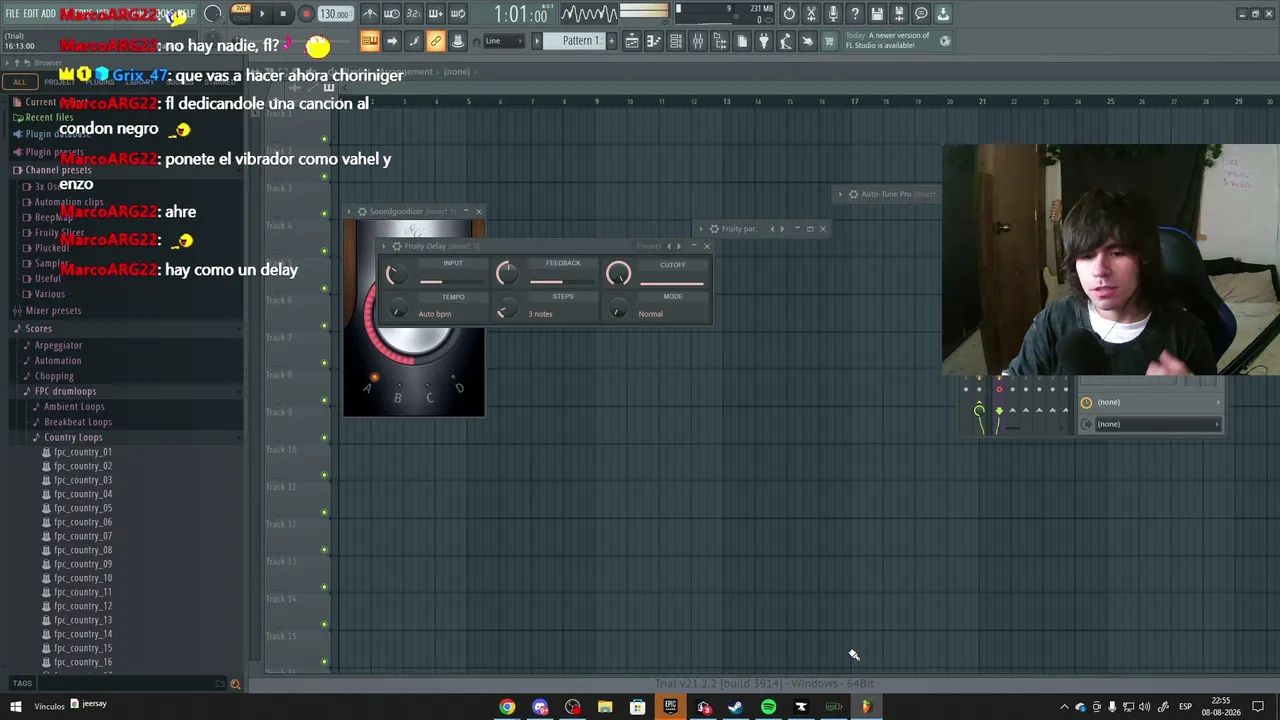Expand the Mixer presets folder
The image size is (1280, 720).
(53, 311)
